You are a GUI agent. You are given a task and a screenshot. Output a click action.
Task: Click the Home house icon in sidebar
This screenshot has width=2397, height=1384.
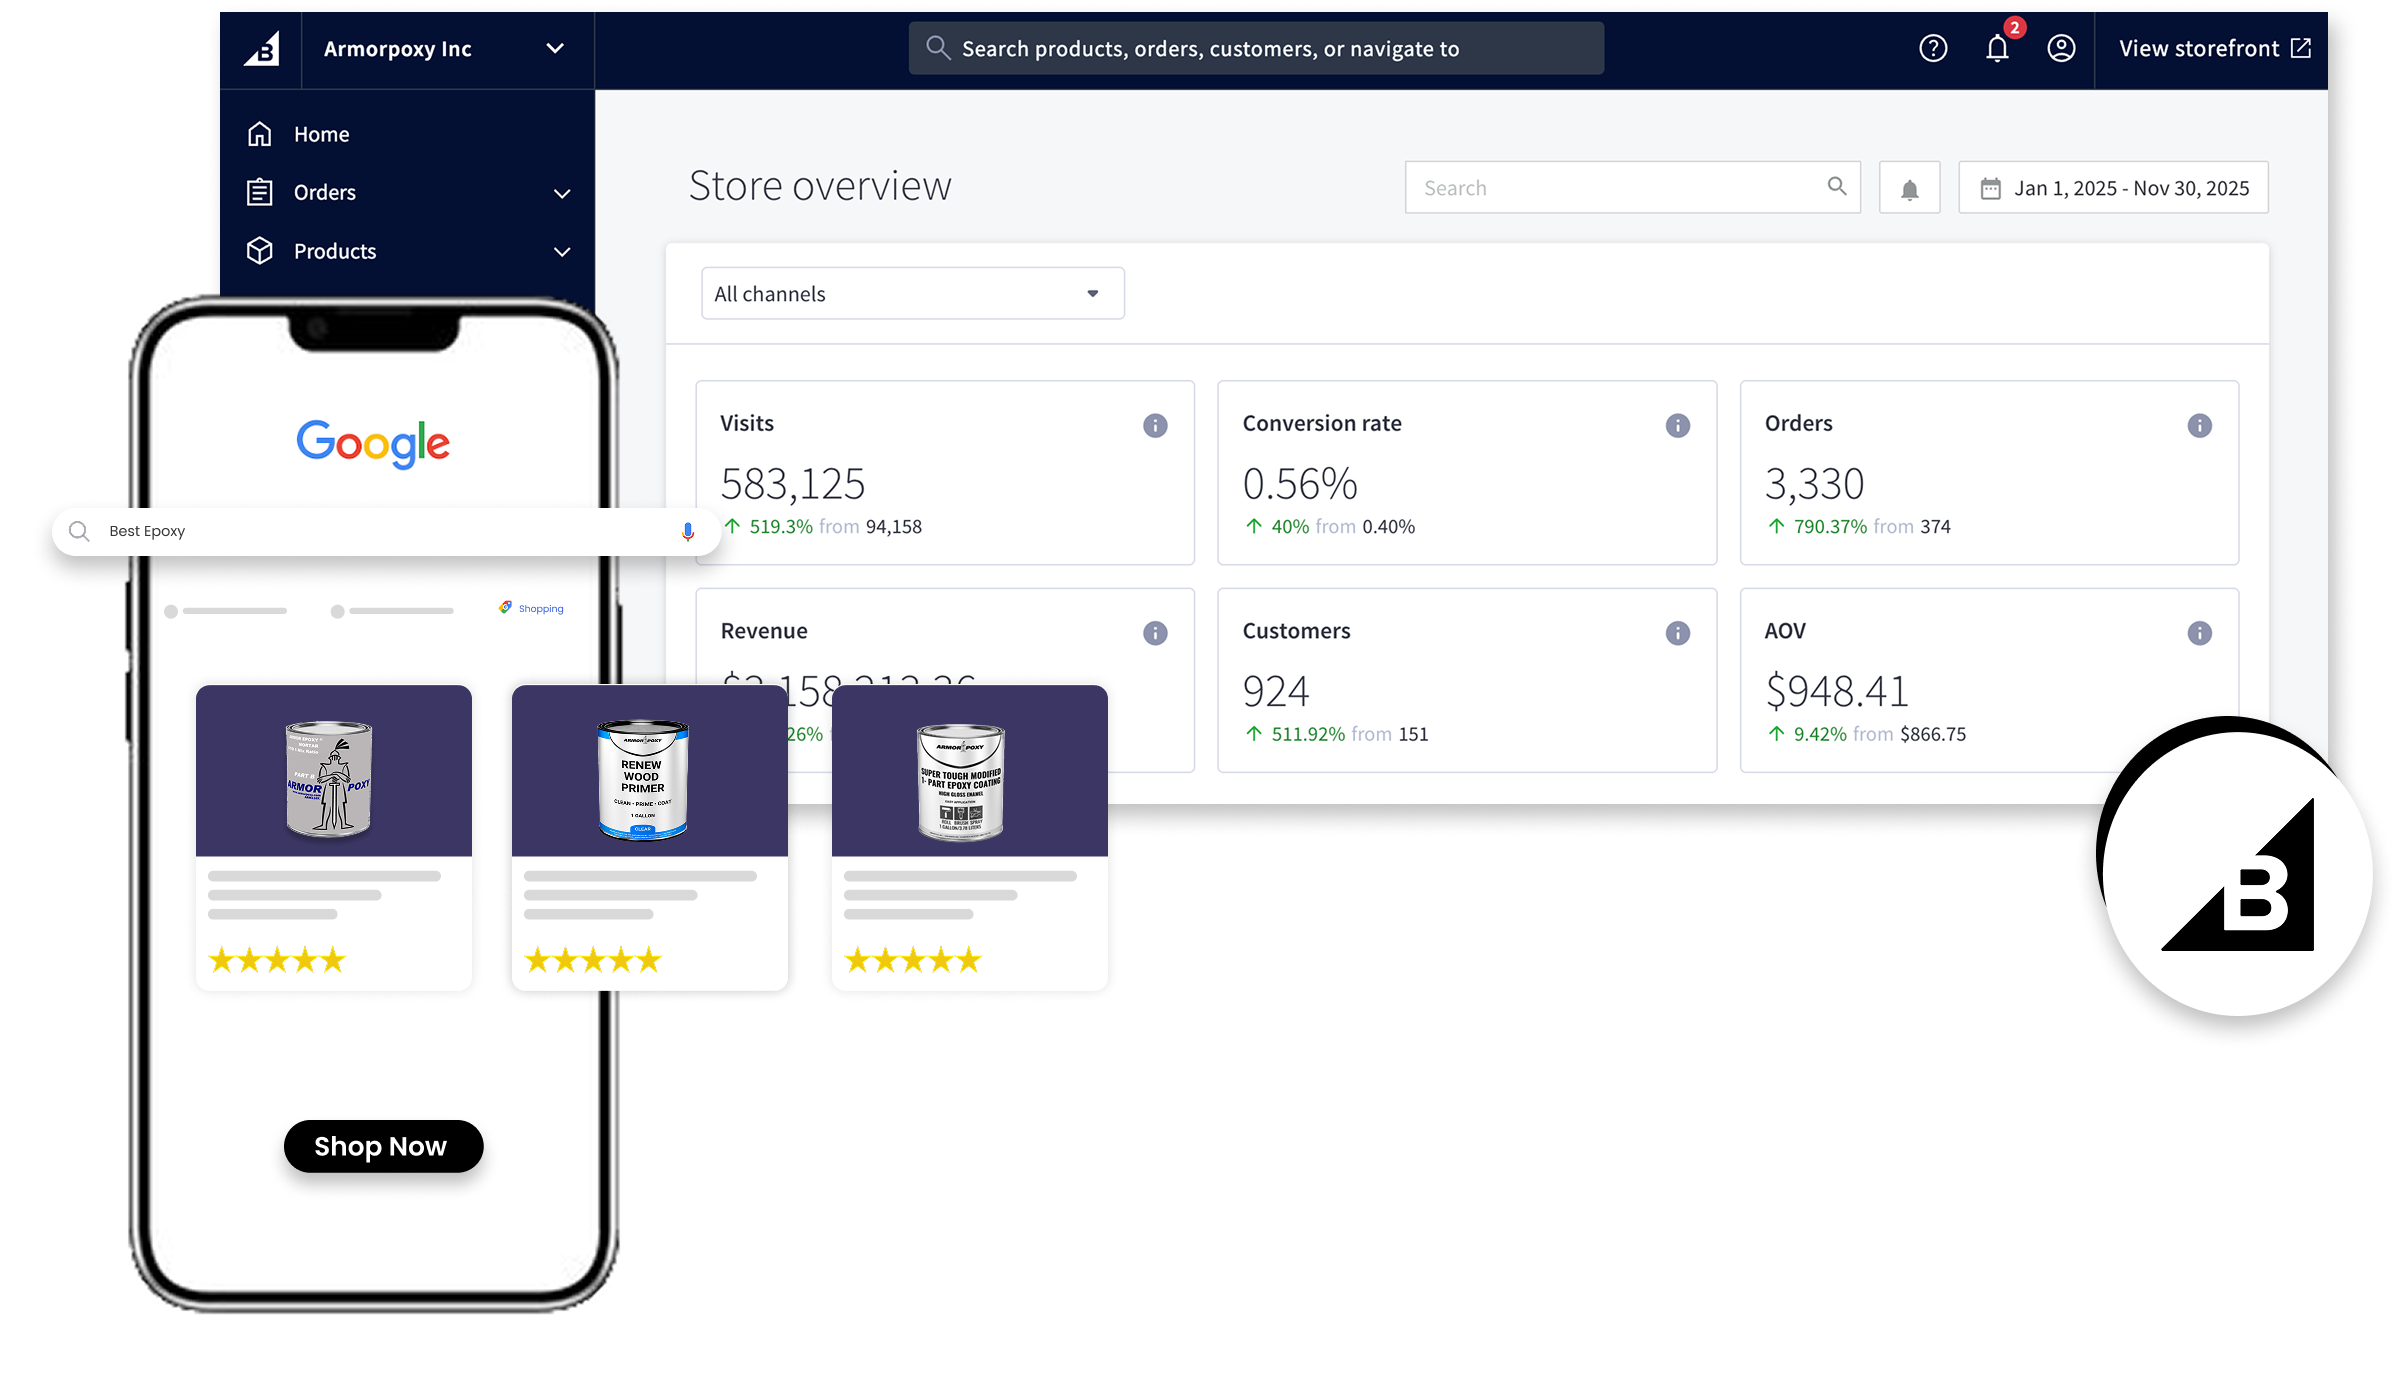(x=260, y=134)
